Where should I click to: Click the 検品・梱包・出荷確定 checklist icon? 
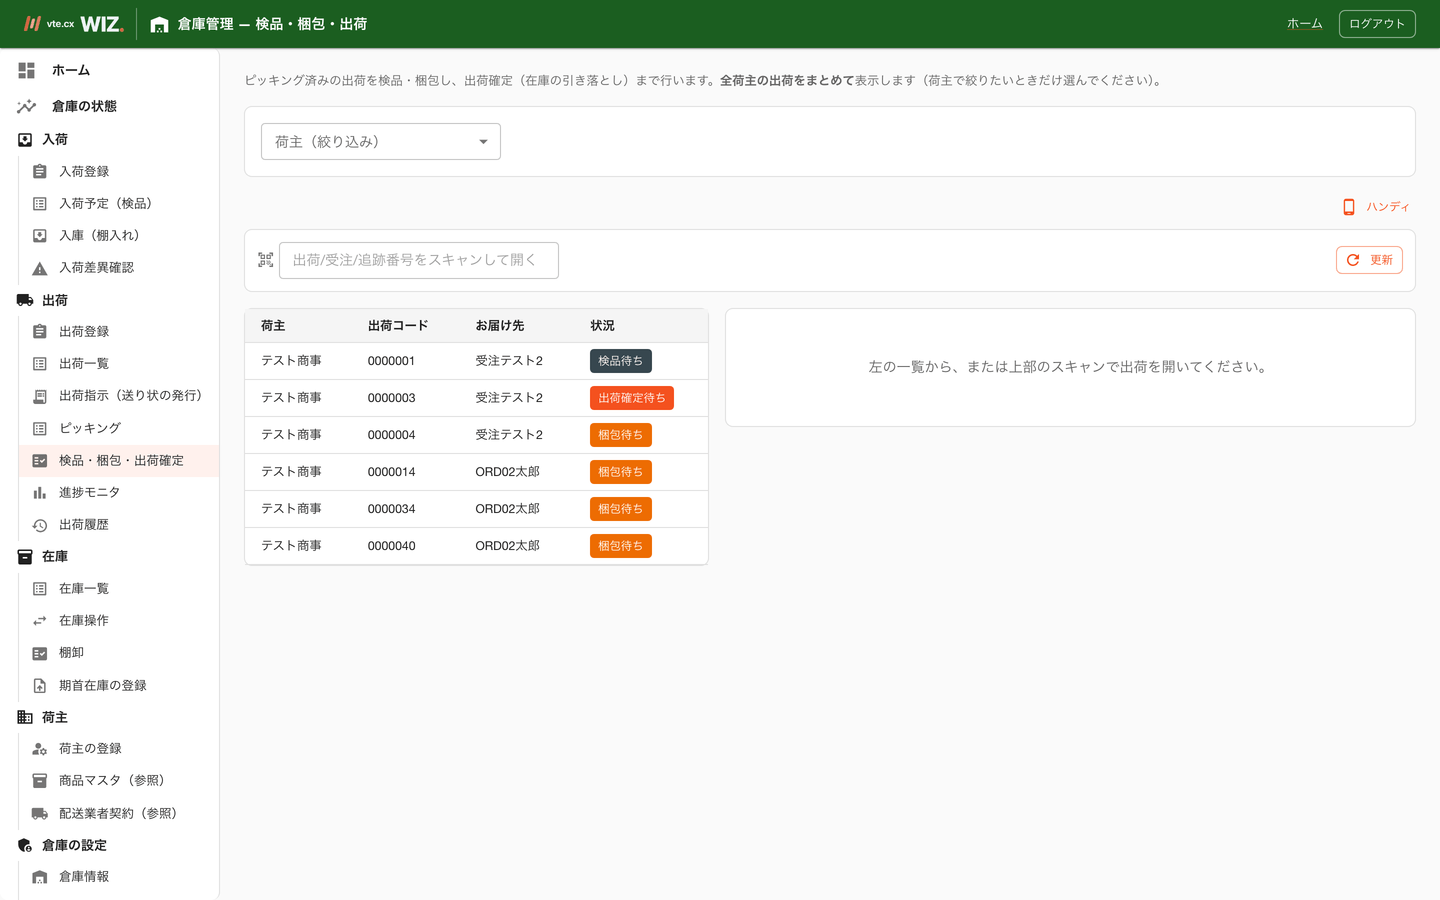coord(40,461)
